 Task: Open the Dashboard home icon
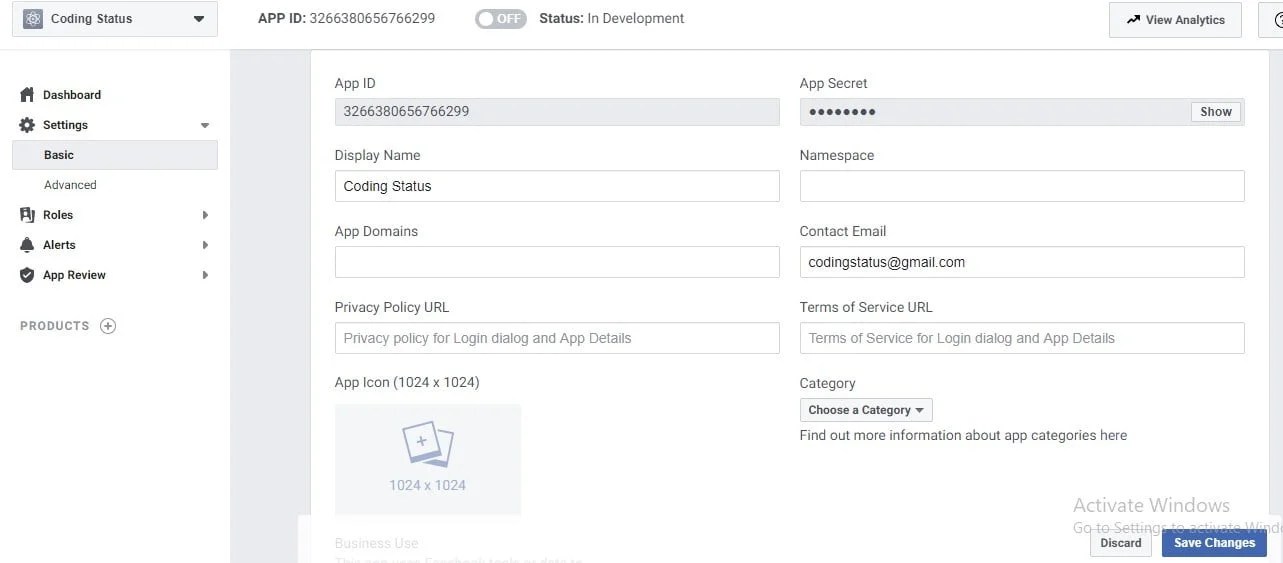tap(27, 95)
